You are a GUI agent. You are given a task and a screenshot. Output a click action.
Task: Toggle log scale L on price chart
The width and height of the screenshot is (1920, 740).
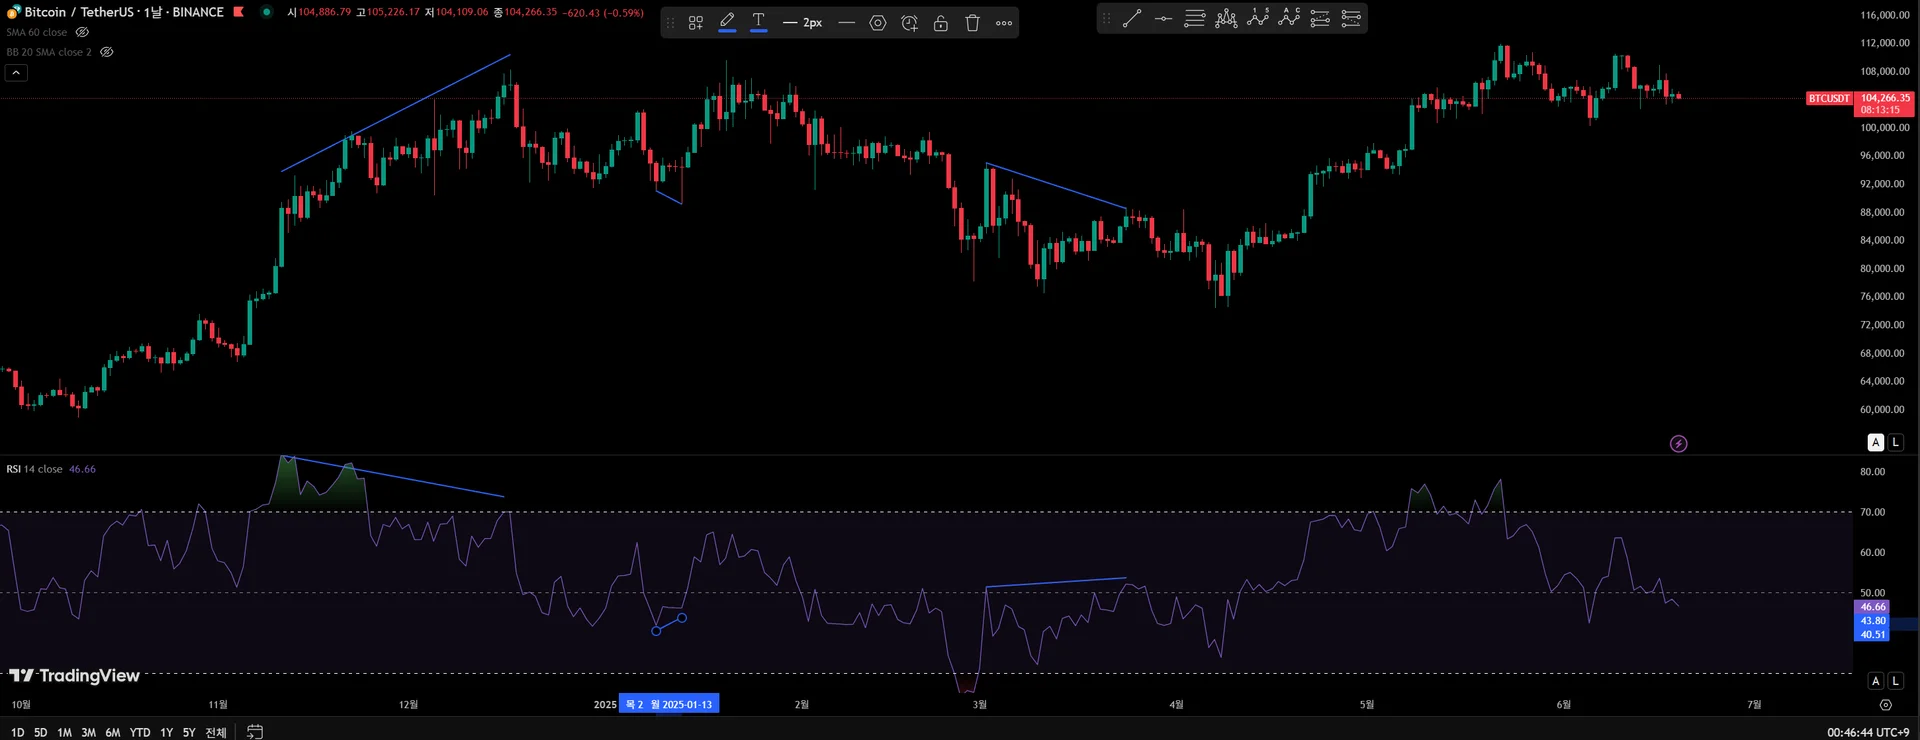click(1895, 442)
